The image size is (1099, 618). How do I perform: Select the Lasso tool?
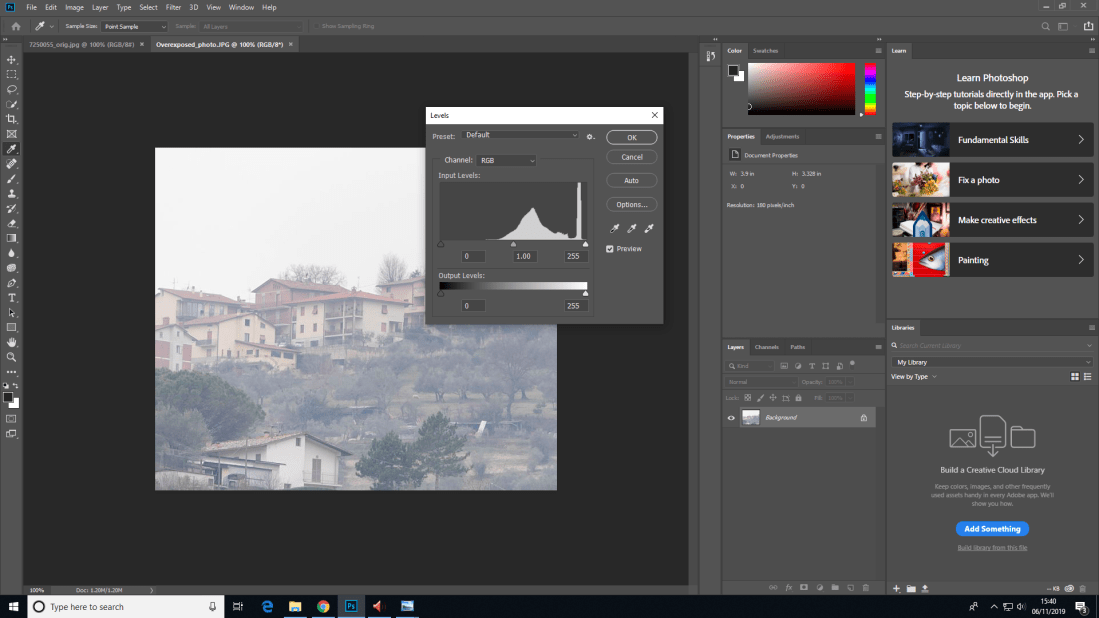click(x=12, y=89)
